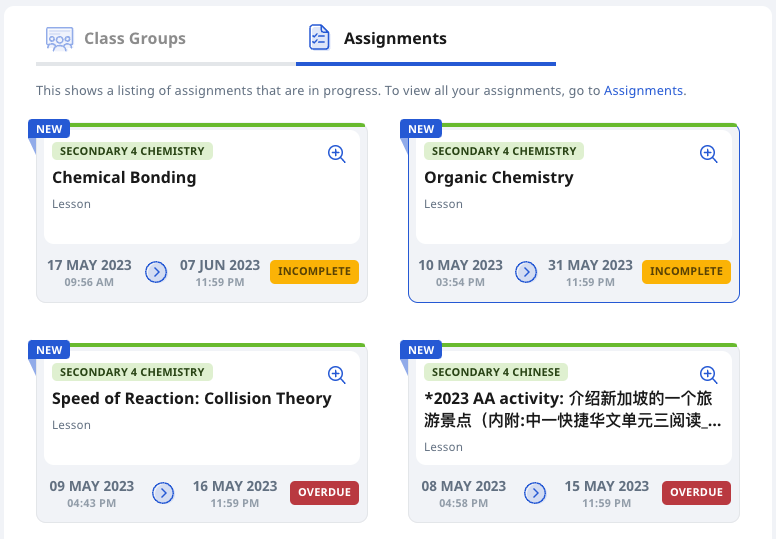776x539 pixels.
Task: Open the *2023 AA activity Chinese lesson
Action: 572,409
